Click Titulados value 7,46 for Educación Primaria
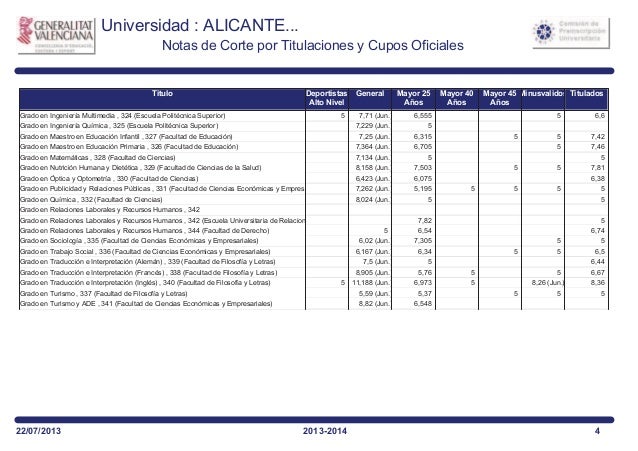Image resolution: width=638 pixels, height=451 pixels. 598,147
